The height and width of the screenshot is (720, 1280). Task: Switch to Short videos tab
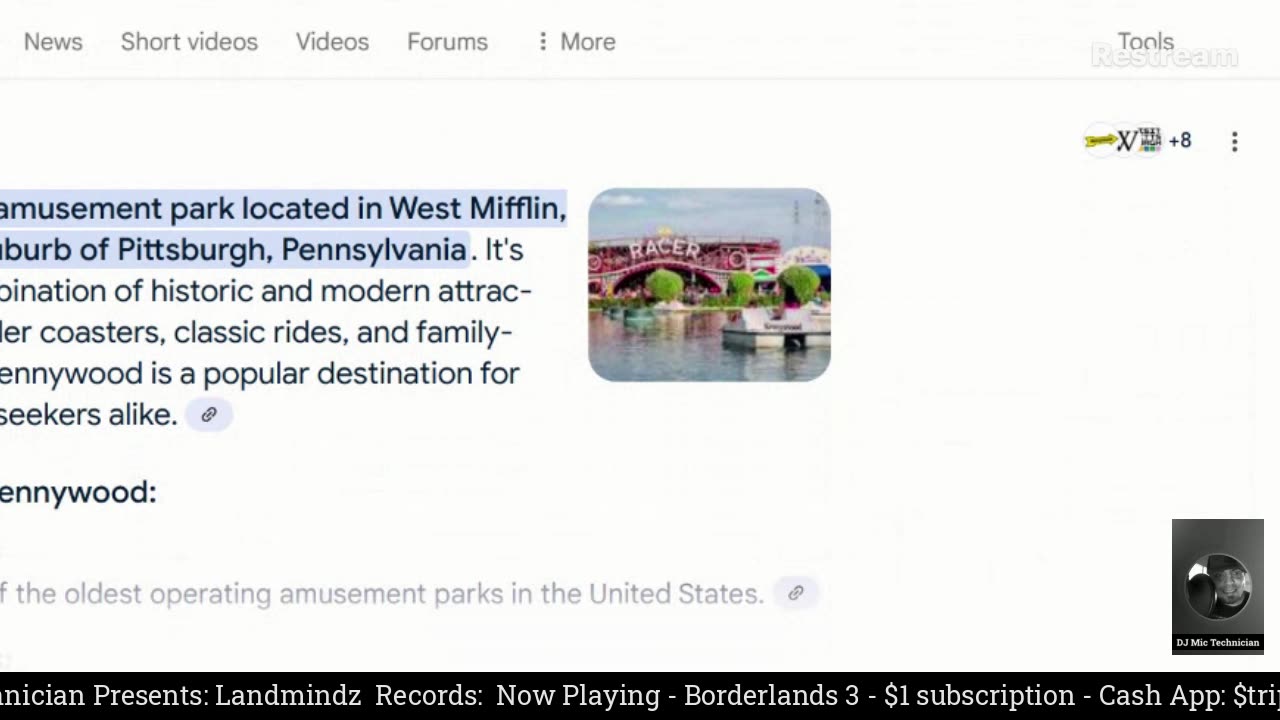(x=189, y=42)
